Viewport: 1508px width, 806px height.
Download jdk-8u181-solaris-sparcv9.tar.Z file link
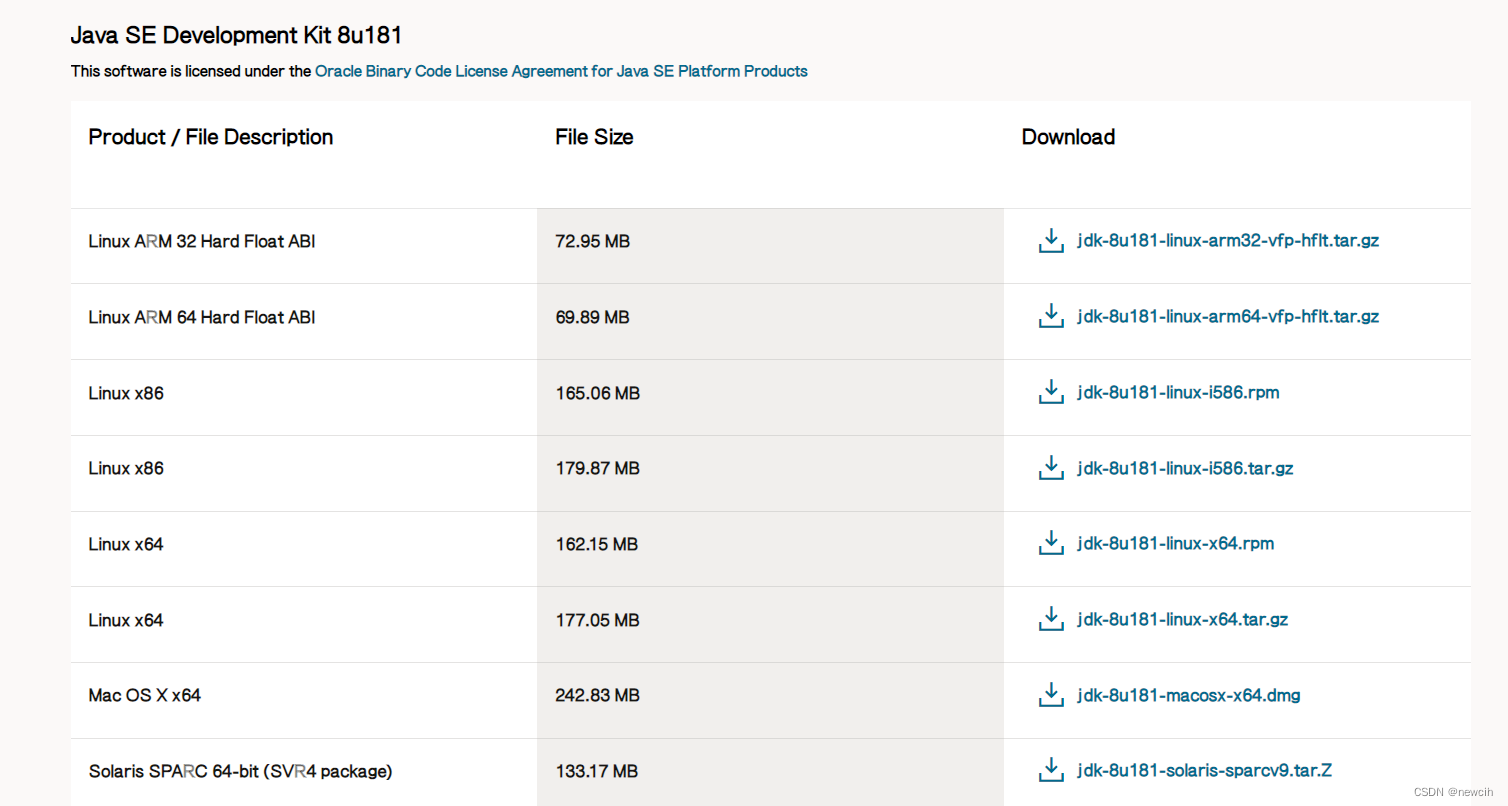coord(1204,770)
